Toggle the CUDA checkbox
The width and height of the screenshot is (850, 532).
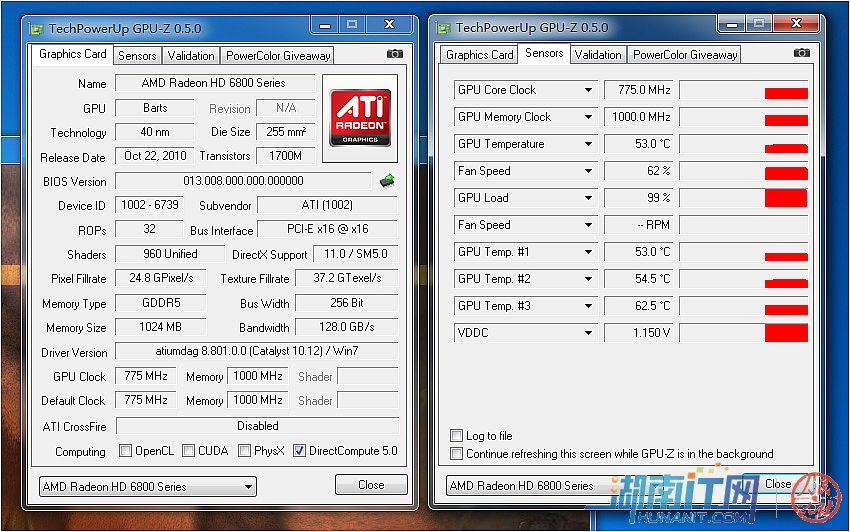pyautogui.click(x=188, y=451)
